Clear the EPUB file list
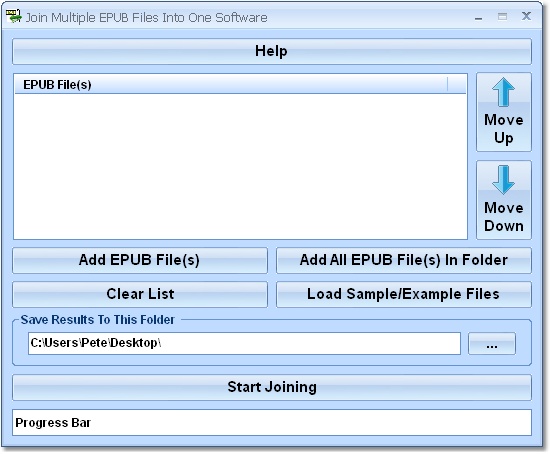This screenshot has height=454, width=550. coord(140,294)
